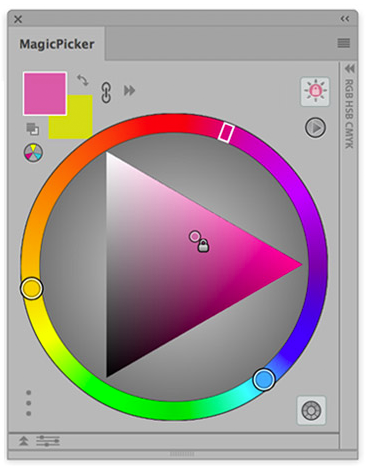Screen dimensions: 366x466
Task: Expand the RGB HSB CMYK side panel arrows
Action: 349,69
